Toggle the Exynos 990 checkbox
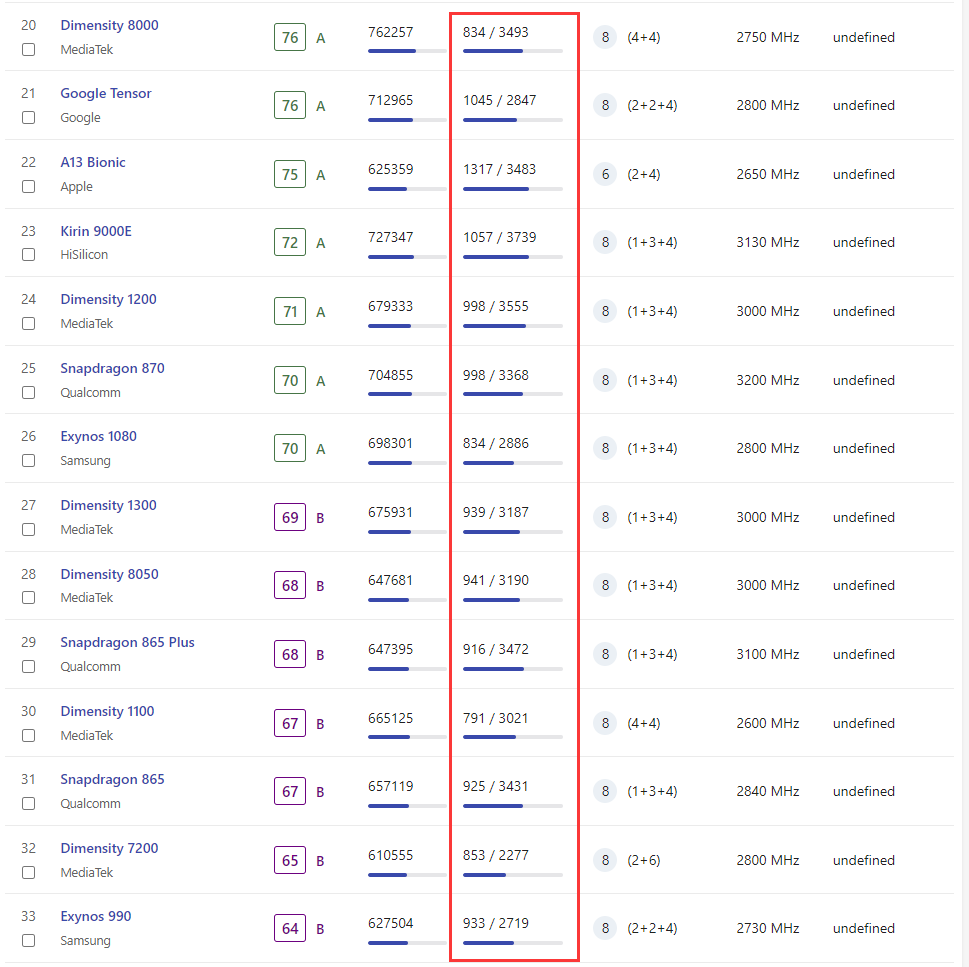The width and height of the screenshot is (969, 967). point(28,940)
